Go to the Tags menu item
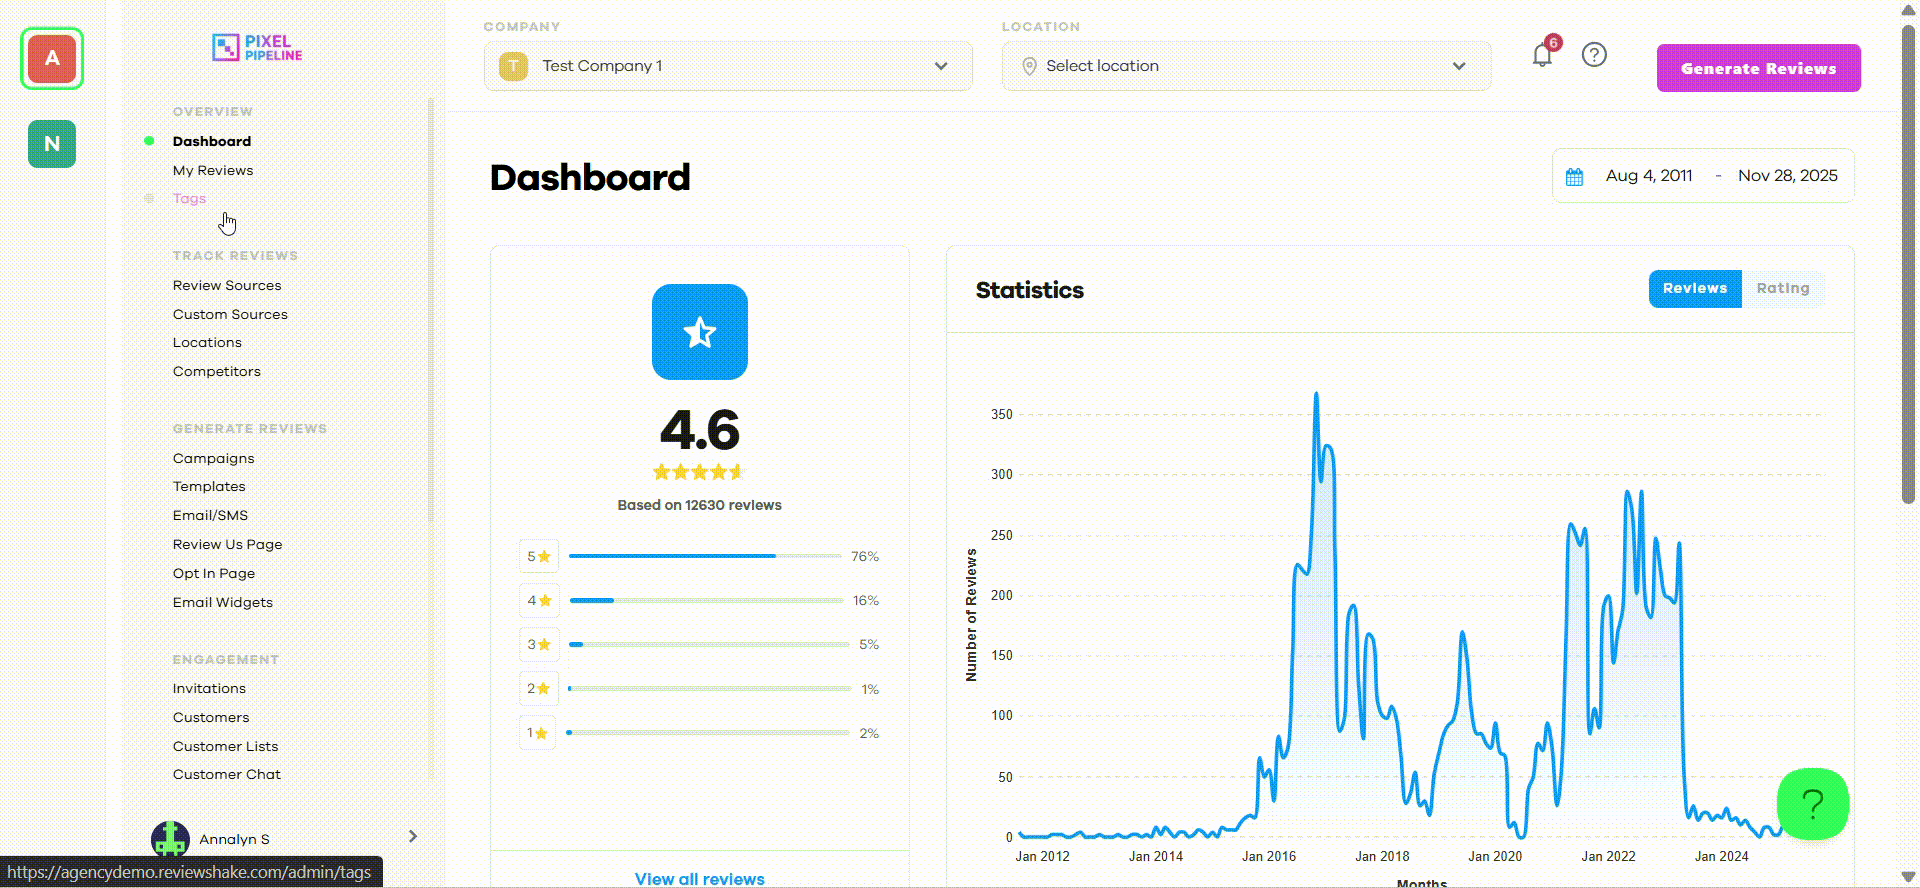Viewport: 1920px width, 888px height. pyautogui.click(x=189, y=198)
